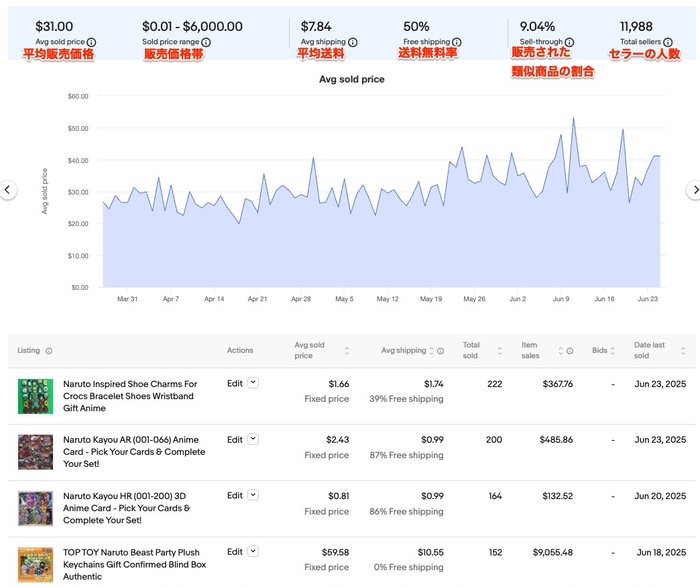Sort table by Date last sold
Viewport: 700px width, 587px height.
(x=683, y=351)
